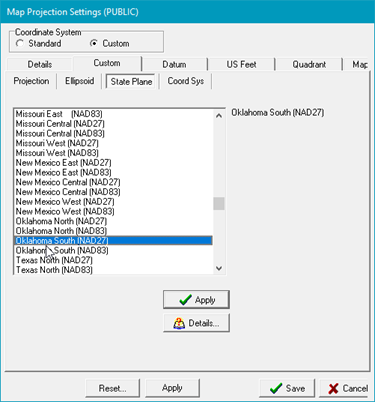Viewport: 375px width, 402px height.
Task: Click the bottom Apply button
Action: click(172, 388)
